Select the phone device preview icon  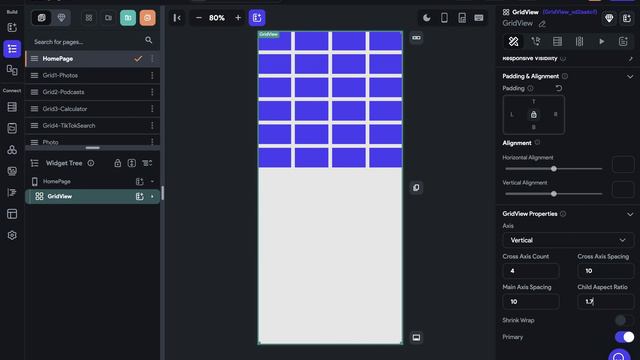(444, 18)
